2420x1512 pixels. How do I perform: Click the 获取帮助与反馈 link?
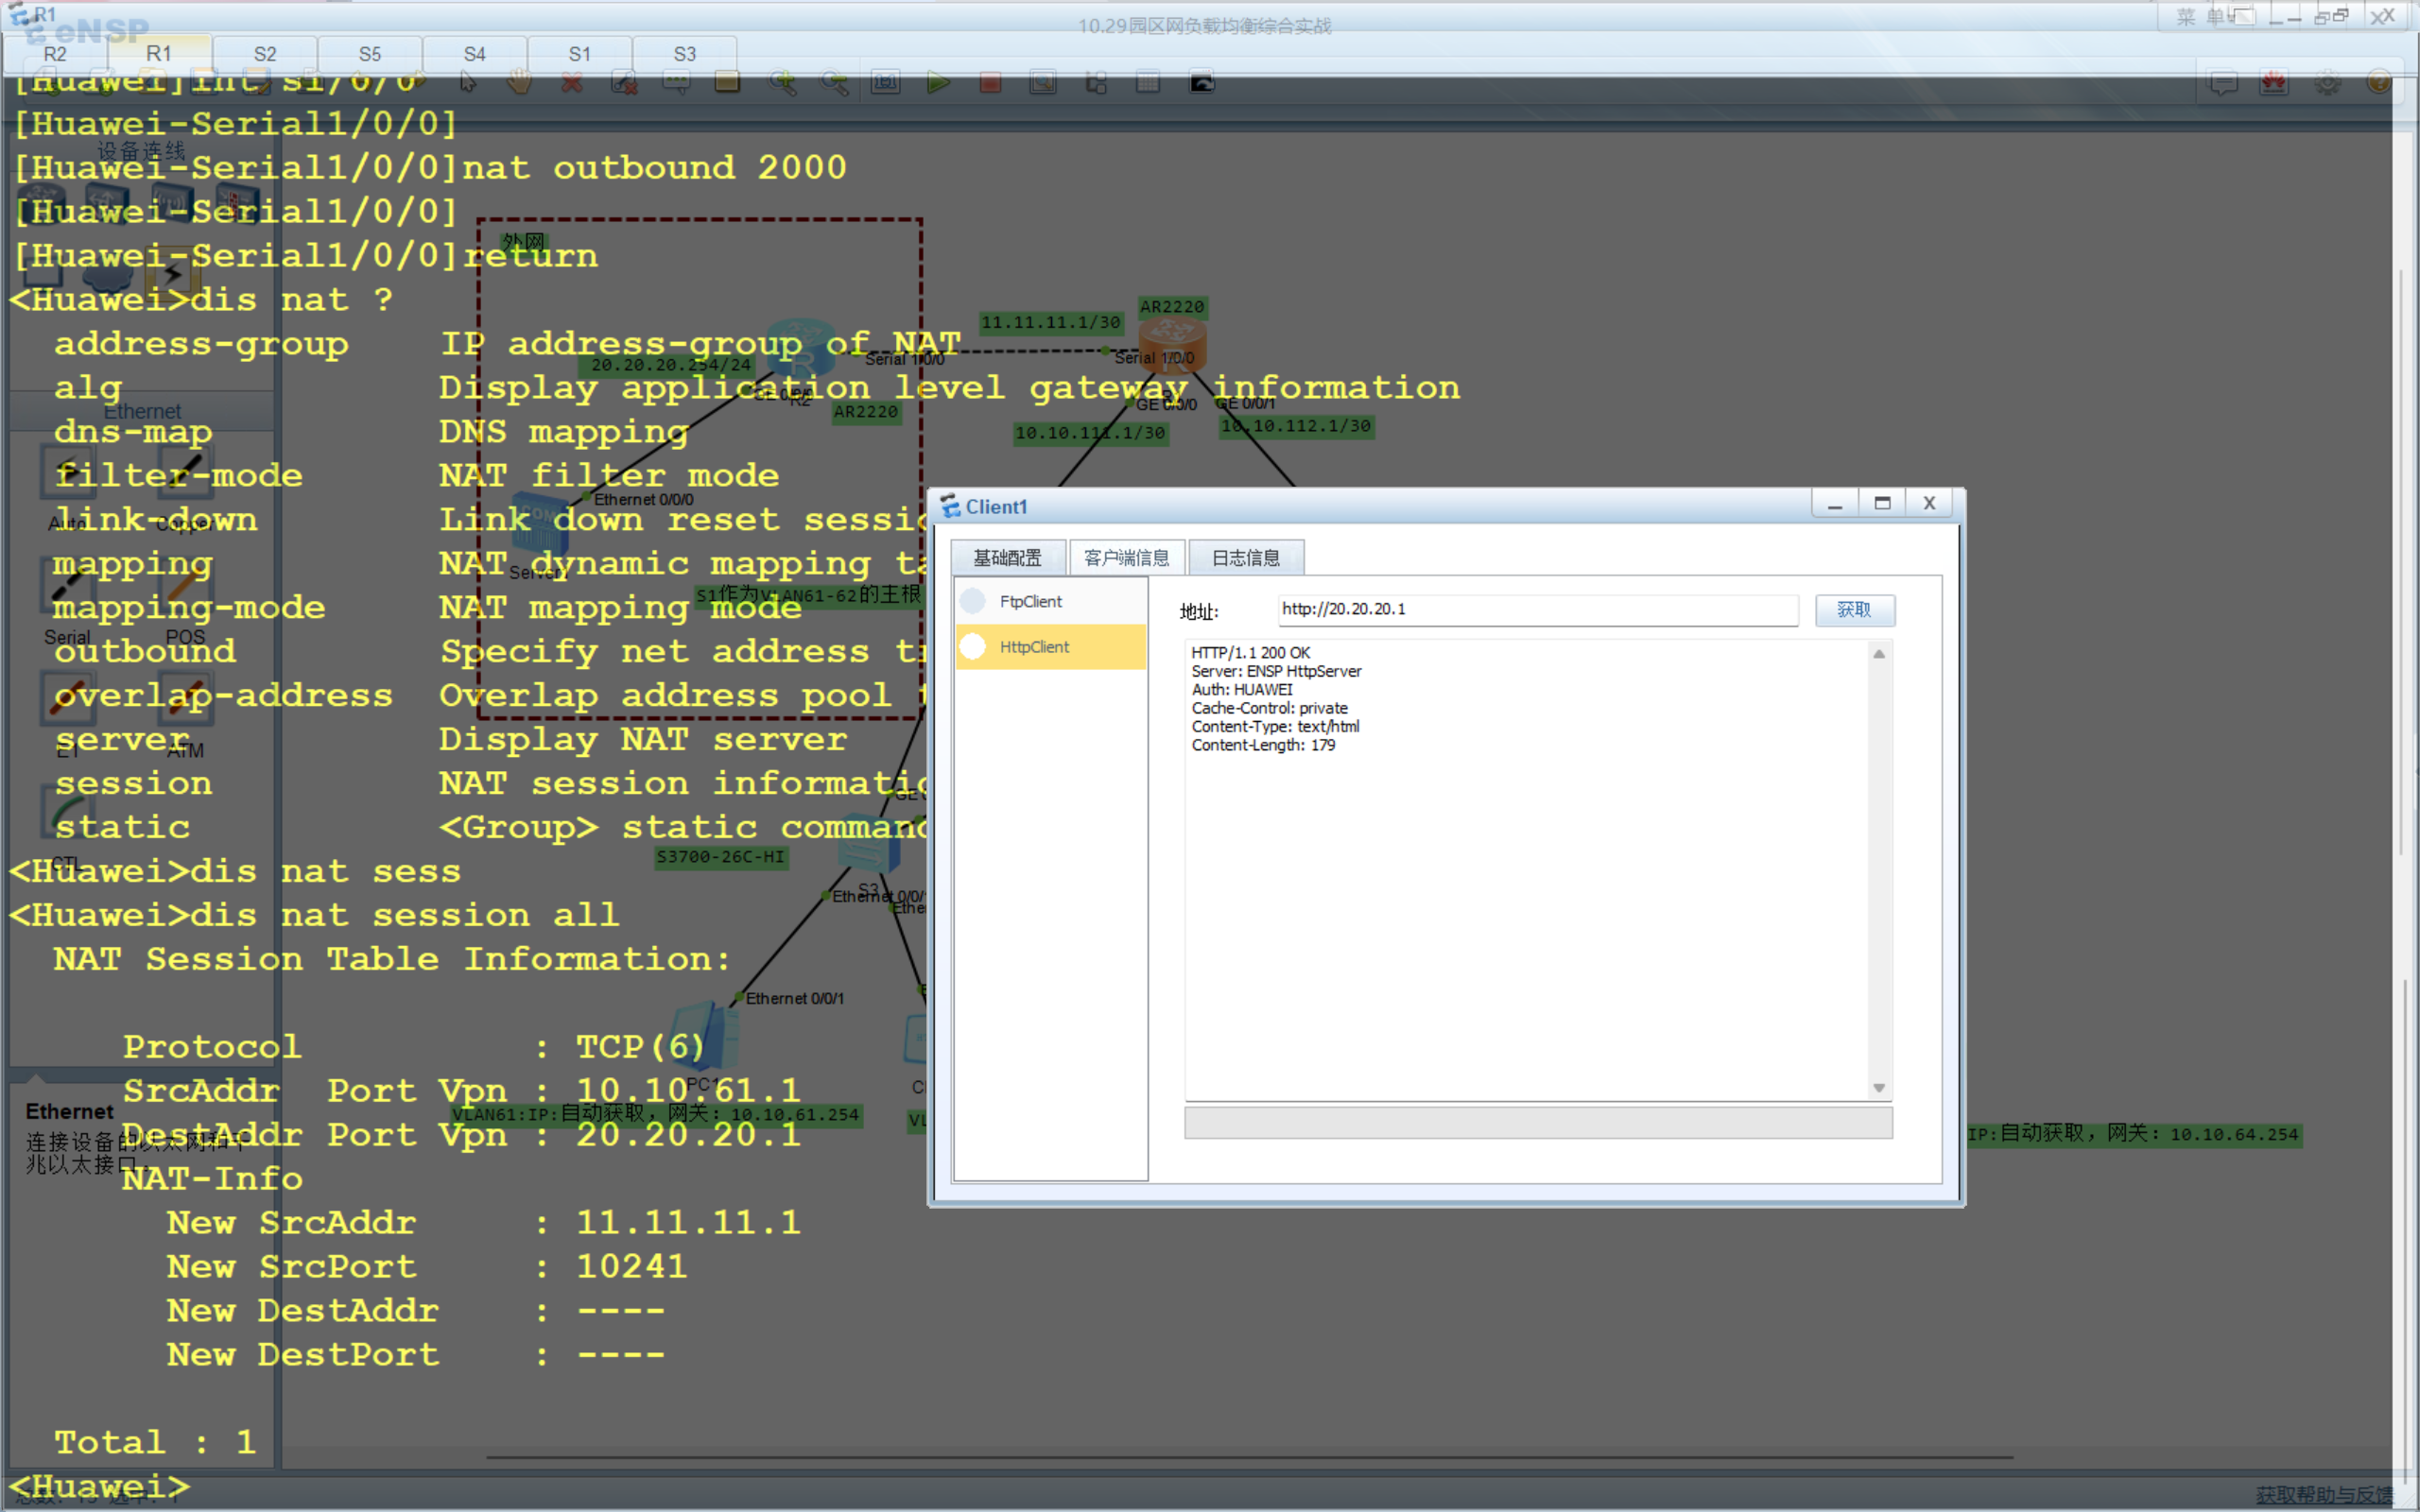pos(2322,1494)
